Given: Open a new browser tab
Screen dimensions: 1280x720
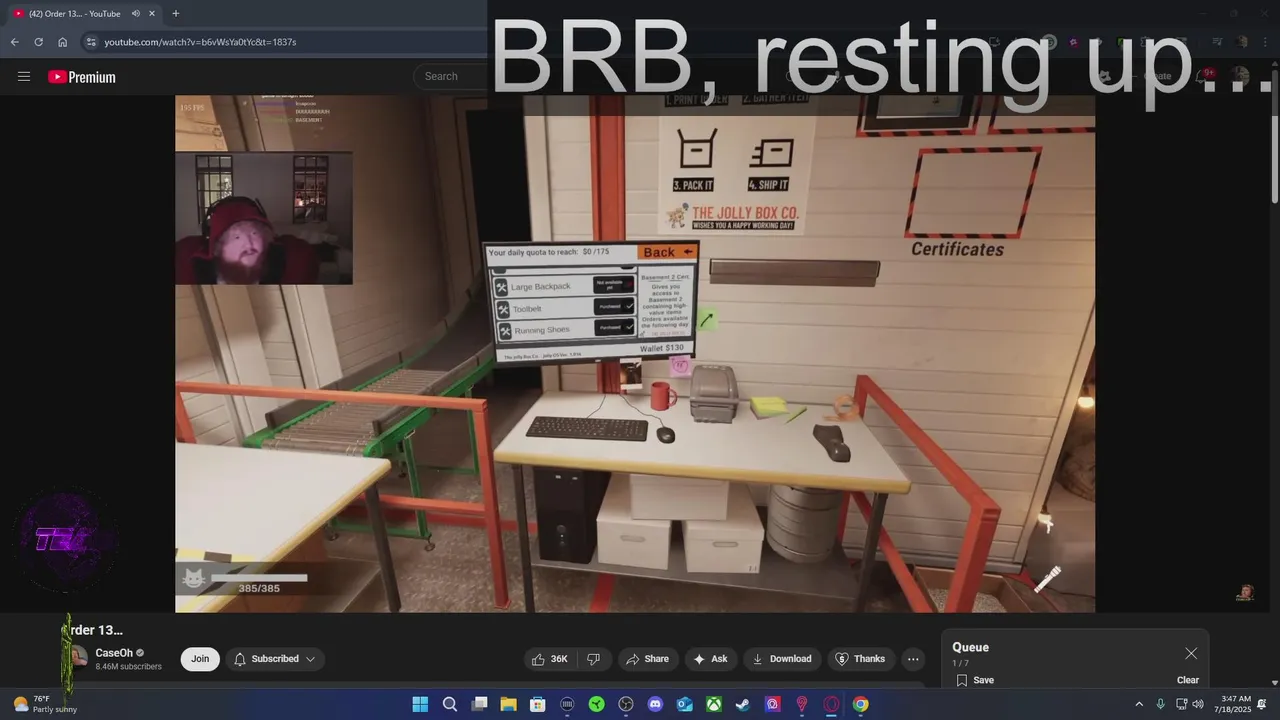Looking at the screenshot, I should [x=175, y=13].
